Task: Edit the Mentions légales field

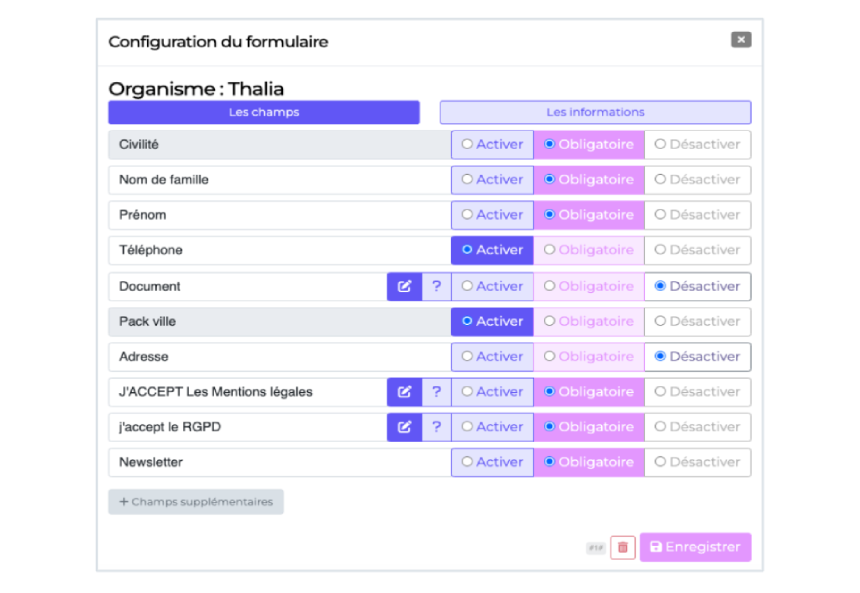Action: [404, 392]
